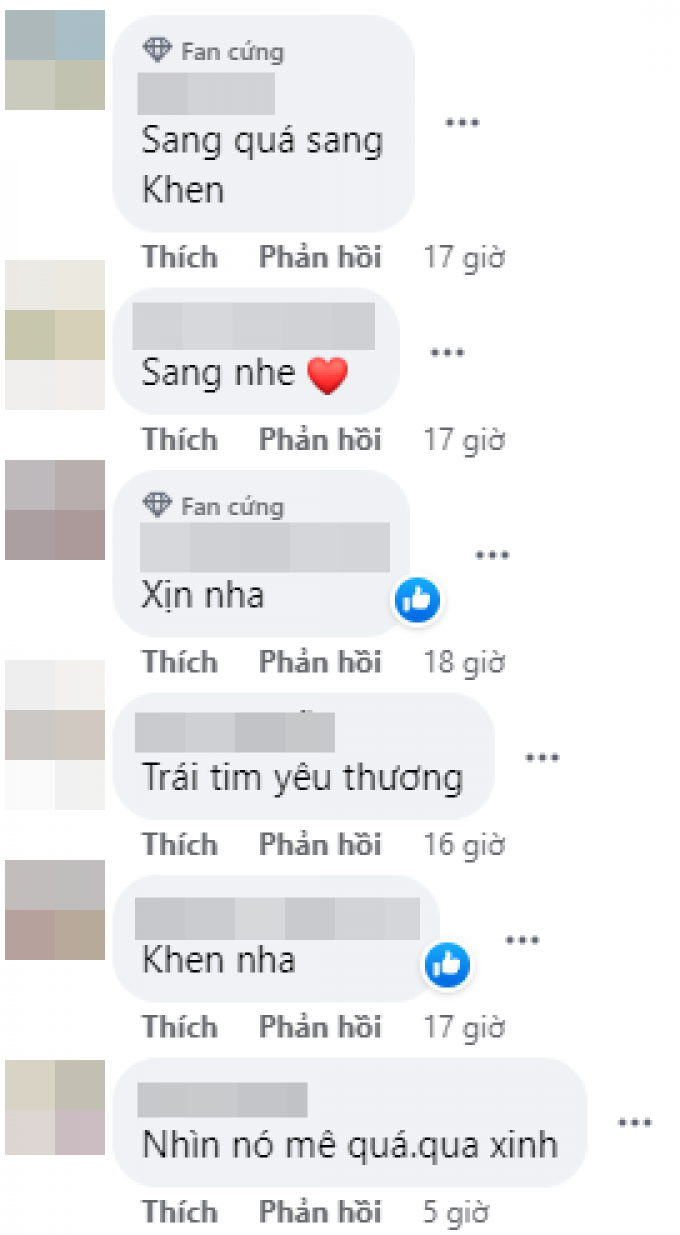
Task: Like the 'Sang quá sang Khen' comment
Action: pyautogui.click(x=180, y=257)
